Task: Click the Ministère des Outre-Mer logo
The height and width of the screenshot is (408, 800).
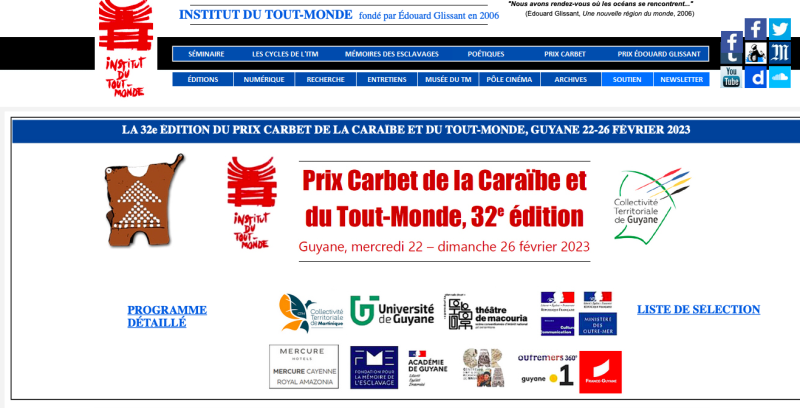Action: (x=598, y=313)
